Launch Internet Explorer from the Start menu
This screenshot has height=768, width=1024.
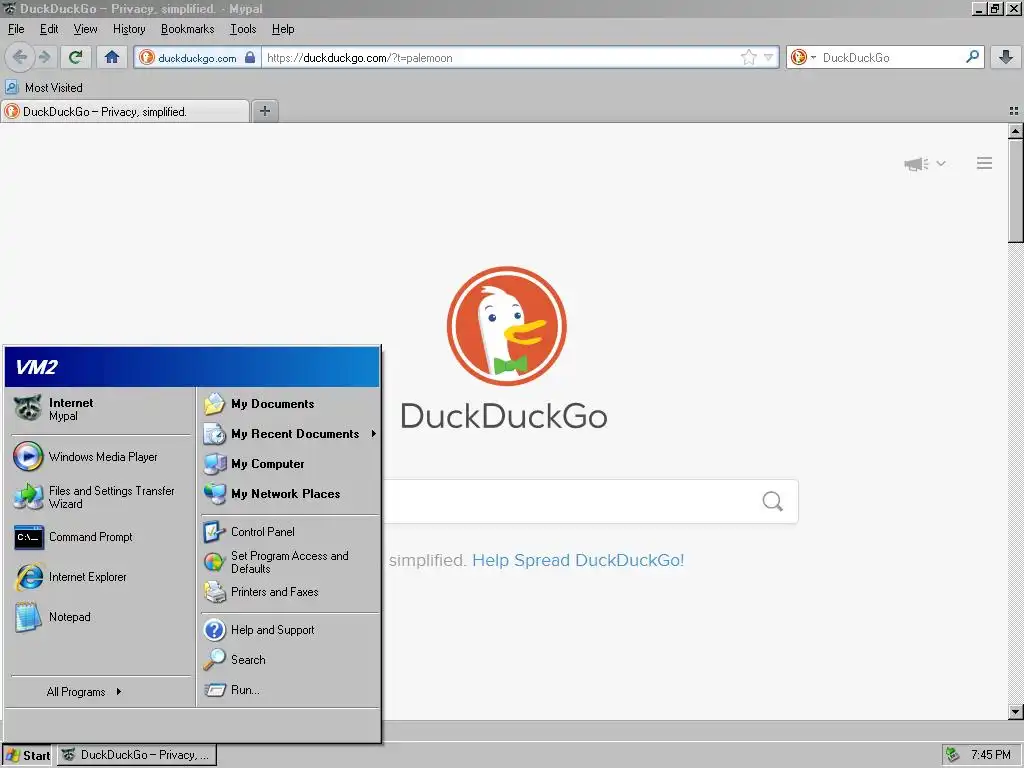pyautogui.click(x=100, y=577)
